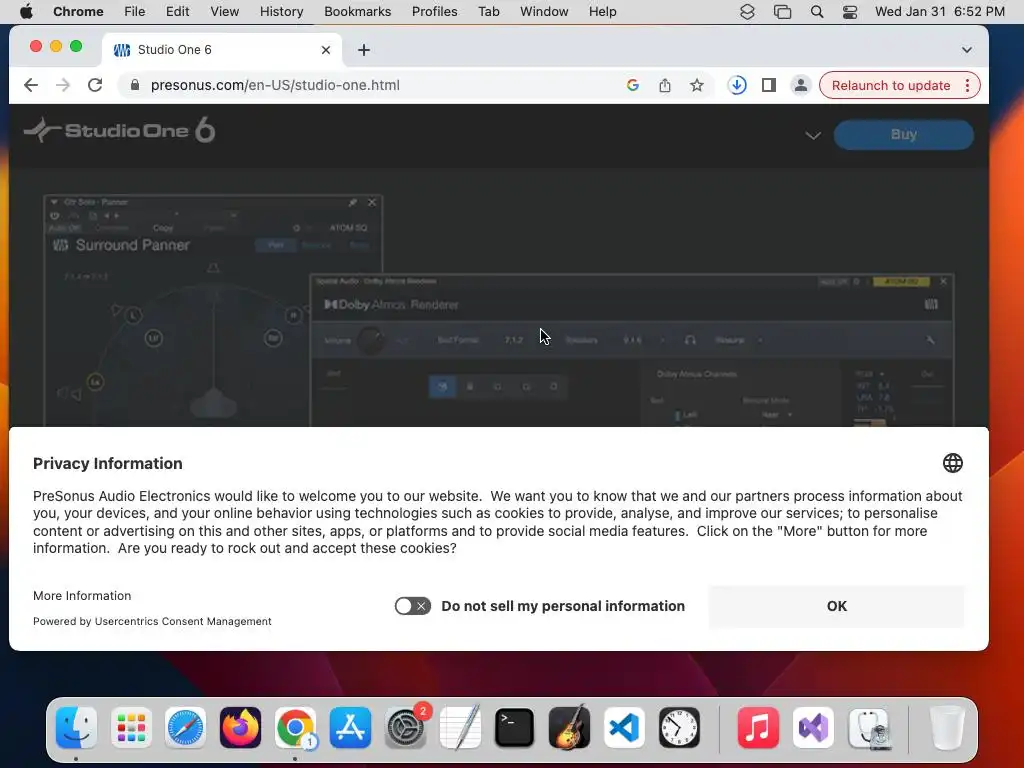
Task: Open More Information link
Action: pos(82,596)
